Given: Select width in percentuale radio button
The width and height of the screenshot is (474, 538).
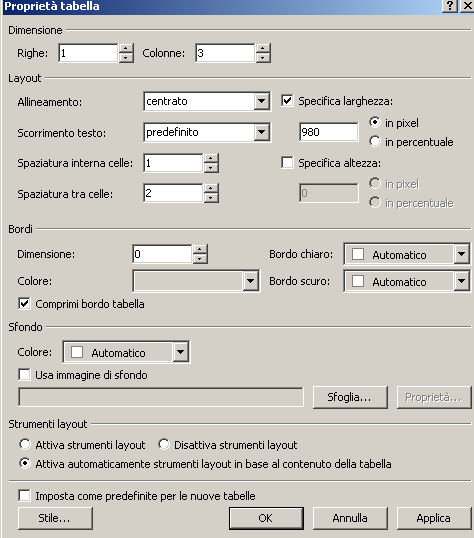Looking at the screenshot, I should (374, 141).
